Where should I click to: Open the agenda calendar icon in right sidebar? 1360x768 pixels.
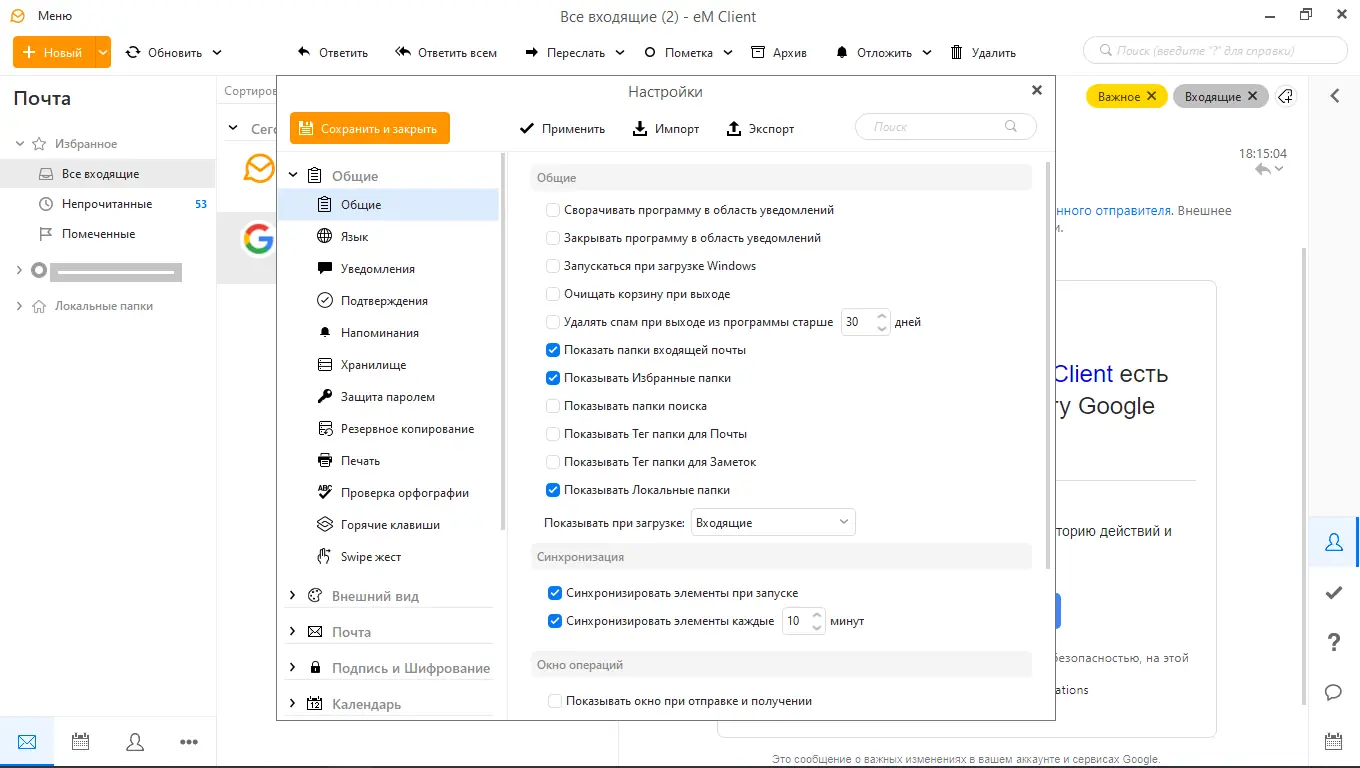1334,742
